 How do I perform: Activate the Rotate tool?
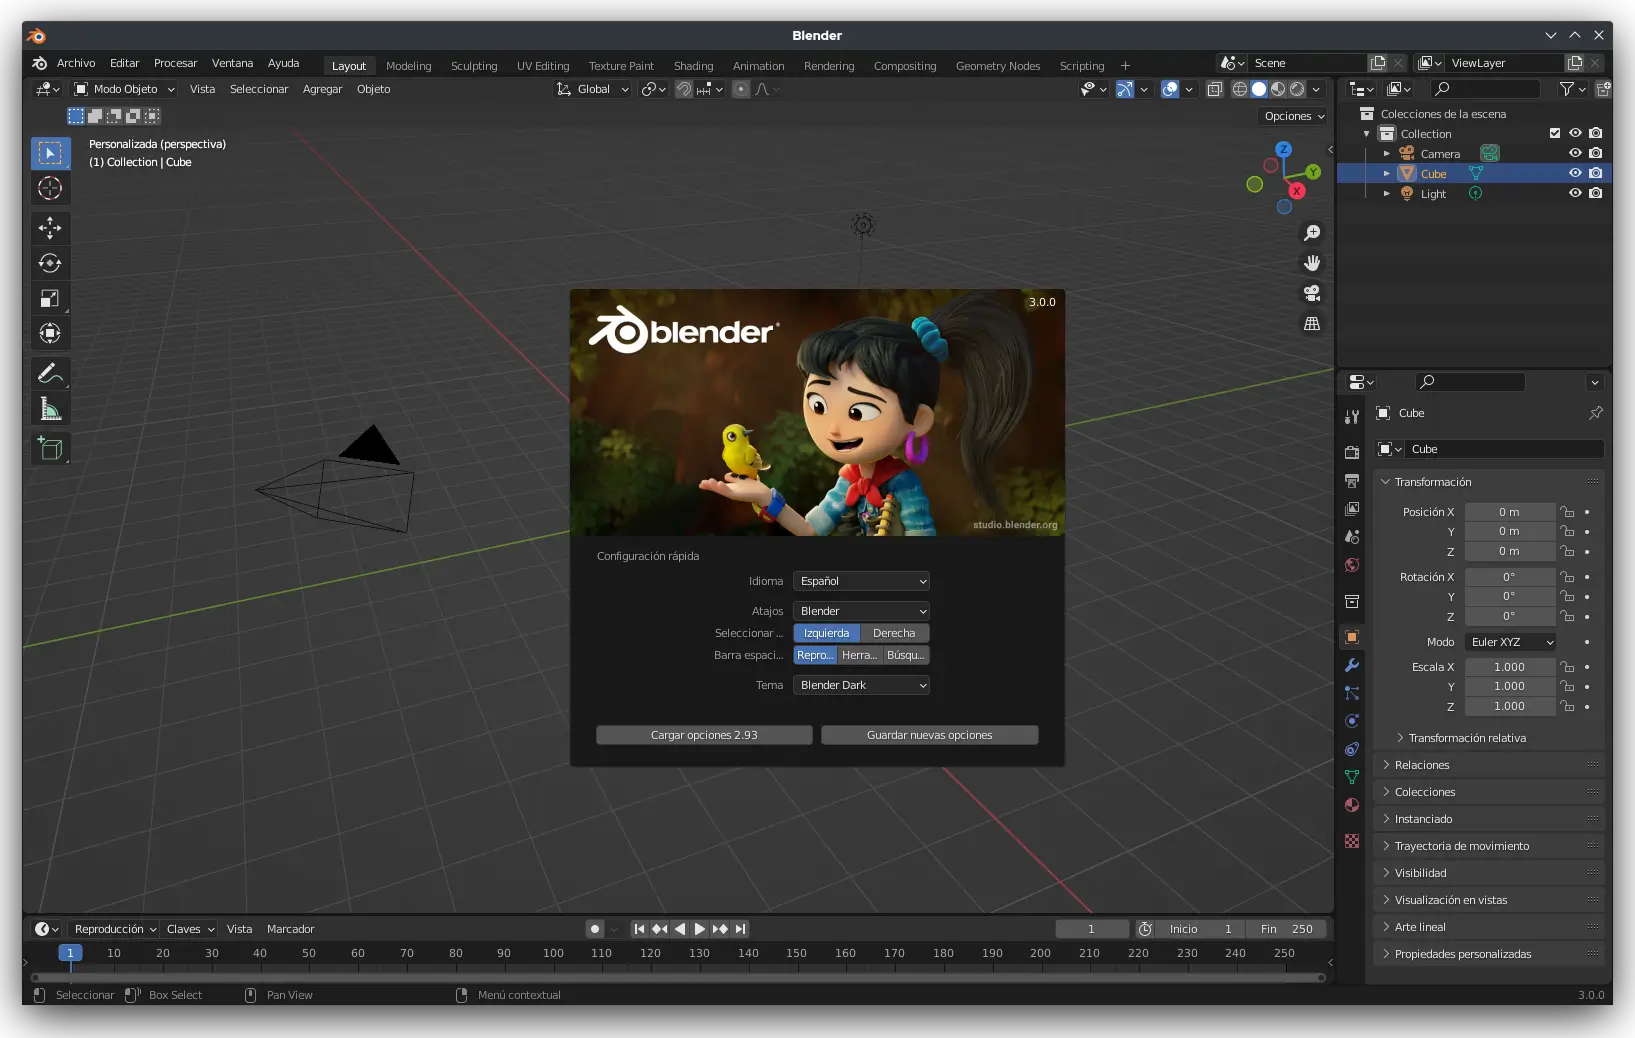(x=50, y=263)
